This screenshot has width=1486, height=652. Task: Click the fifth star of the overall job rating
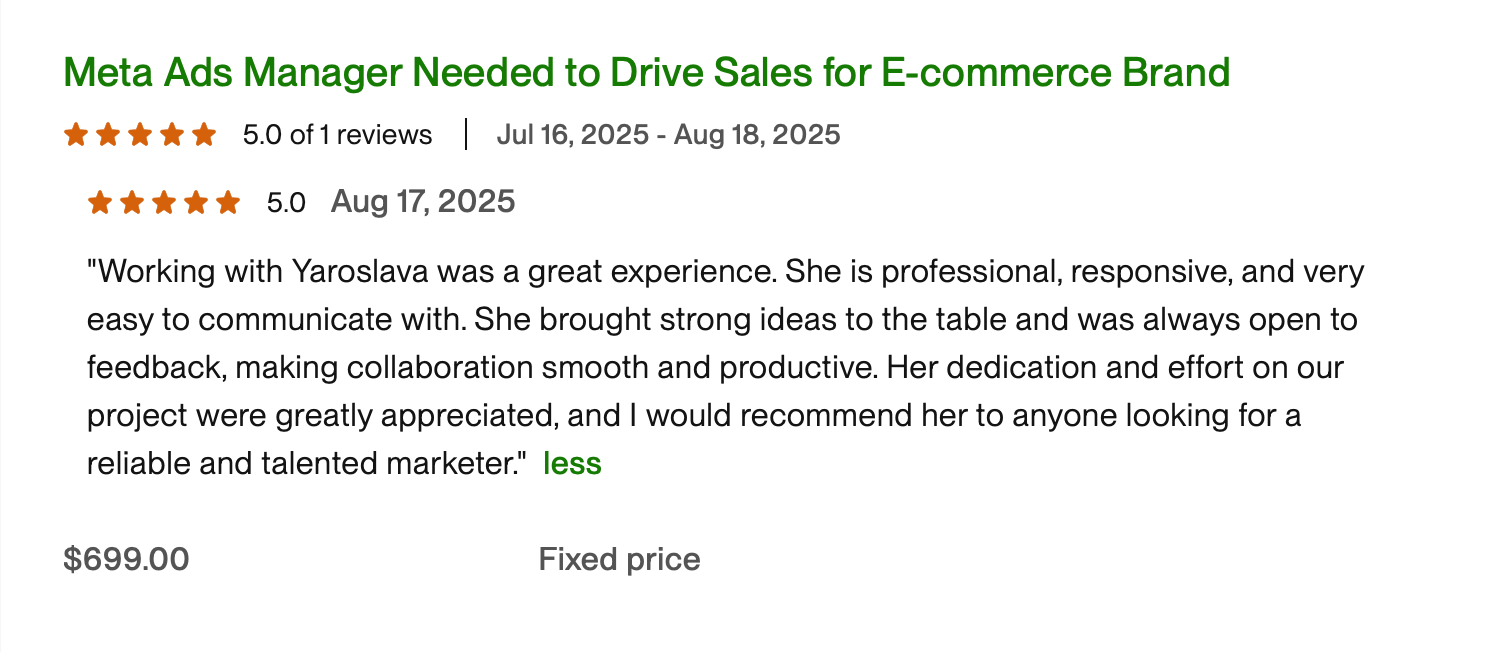click(x=203, y=134)
